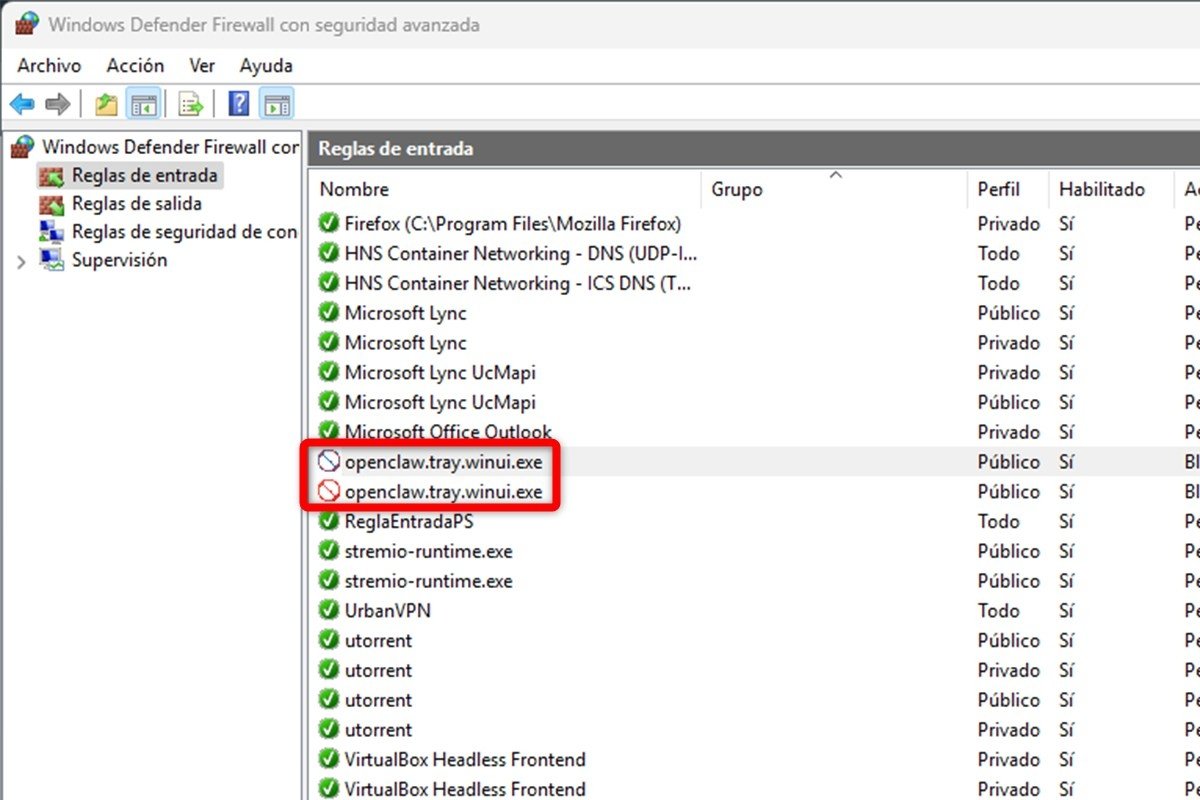The image size is (1200, 800).
Task: Go up one level with folder icon
Action: point(106,103)
